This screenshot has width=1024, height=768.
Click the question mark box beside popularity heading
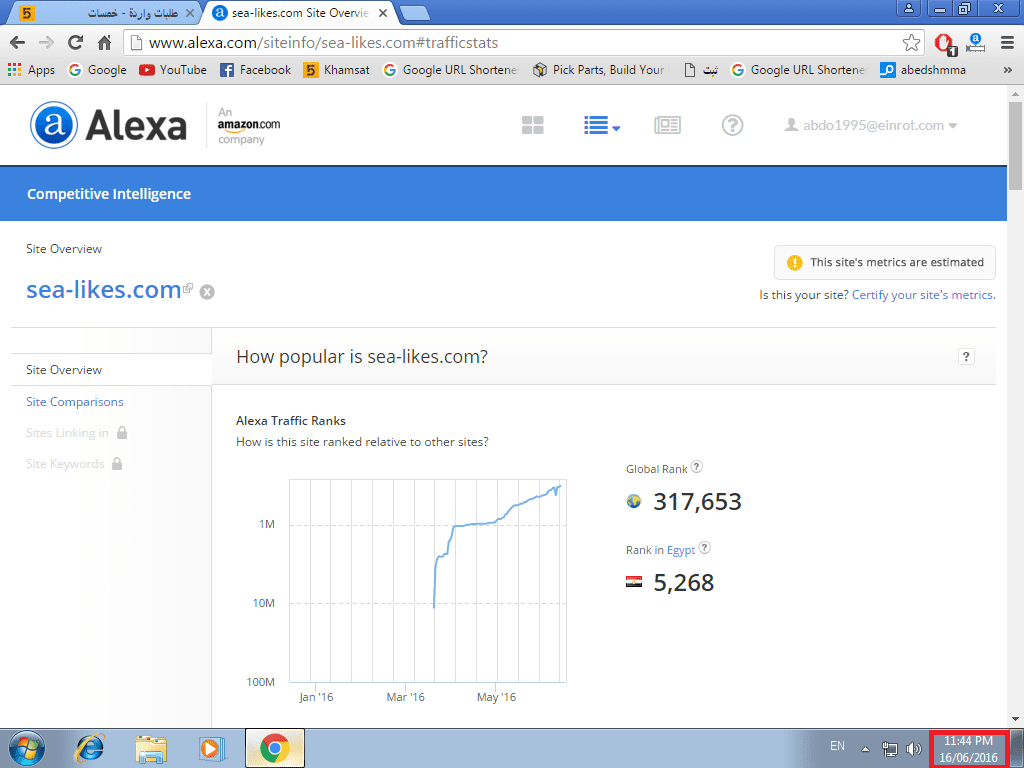click(966, 357)
